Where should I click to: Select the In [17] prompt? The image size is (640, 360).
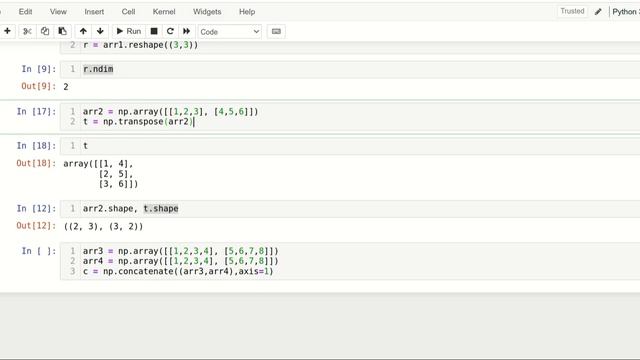coord(36,111)
